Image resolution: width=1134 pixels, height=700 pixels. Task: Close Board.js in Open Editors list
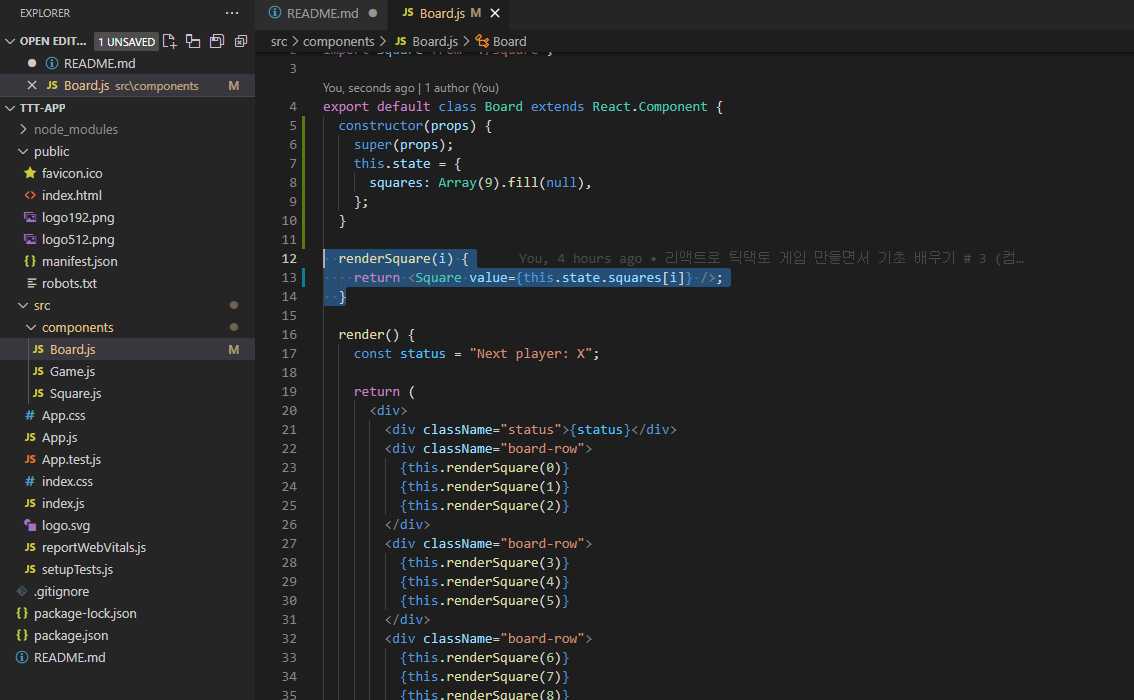pyautogui.click(x=32, y=85)
